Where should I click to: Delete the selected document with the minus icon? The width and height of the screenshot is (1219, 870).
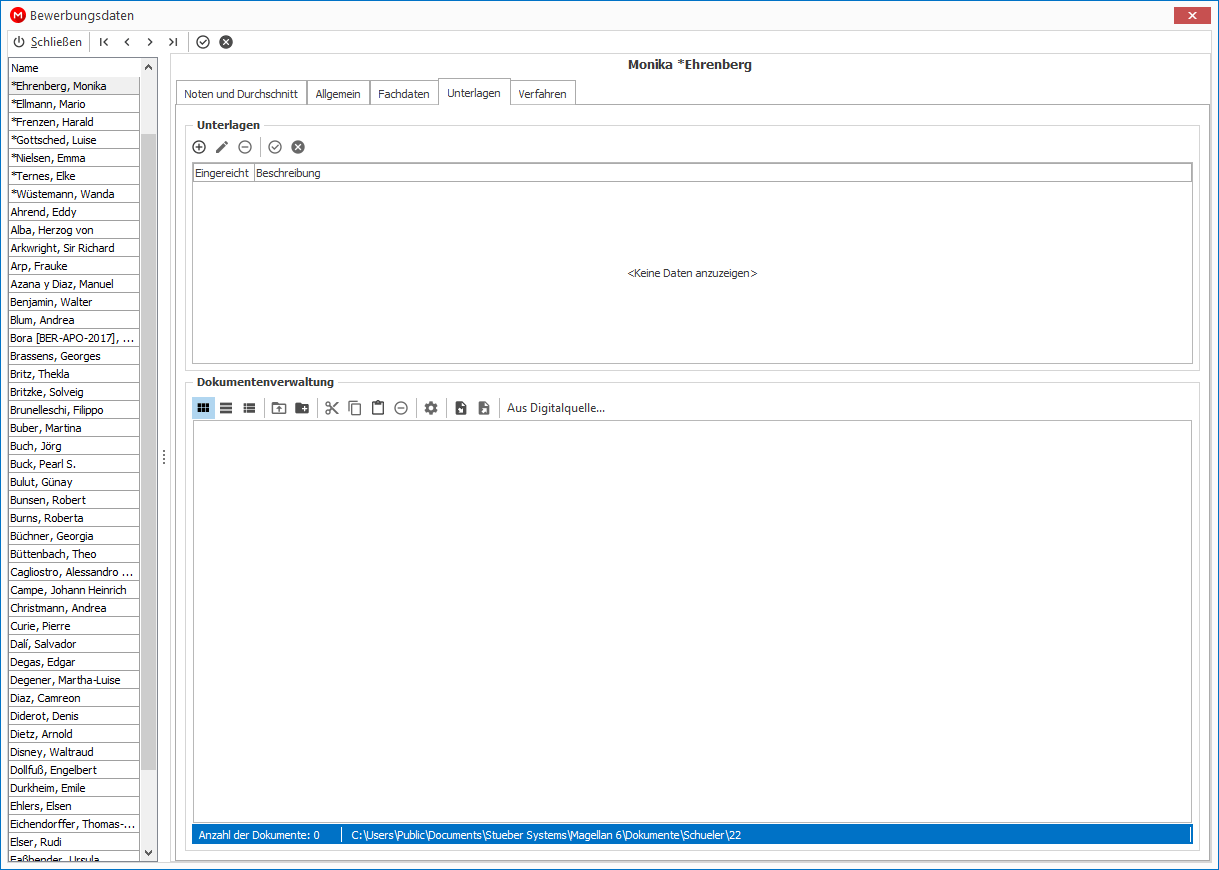click(401, 408)
